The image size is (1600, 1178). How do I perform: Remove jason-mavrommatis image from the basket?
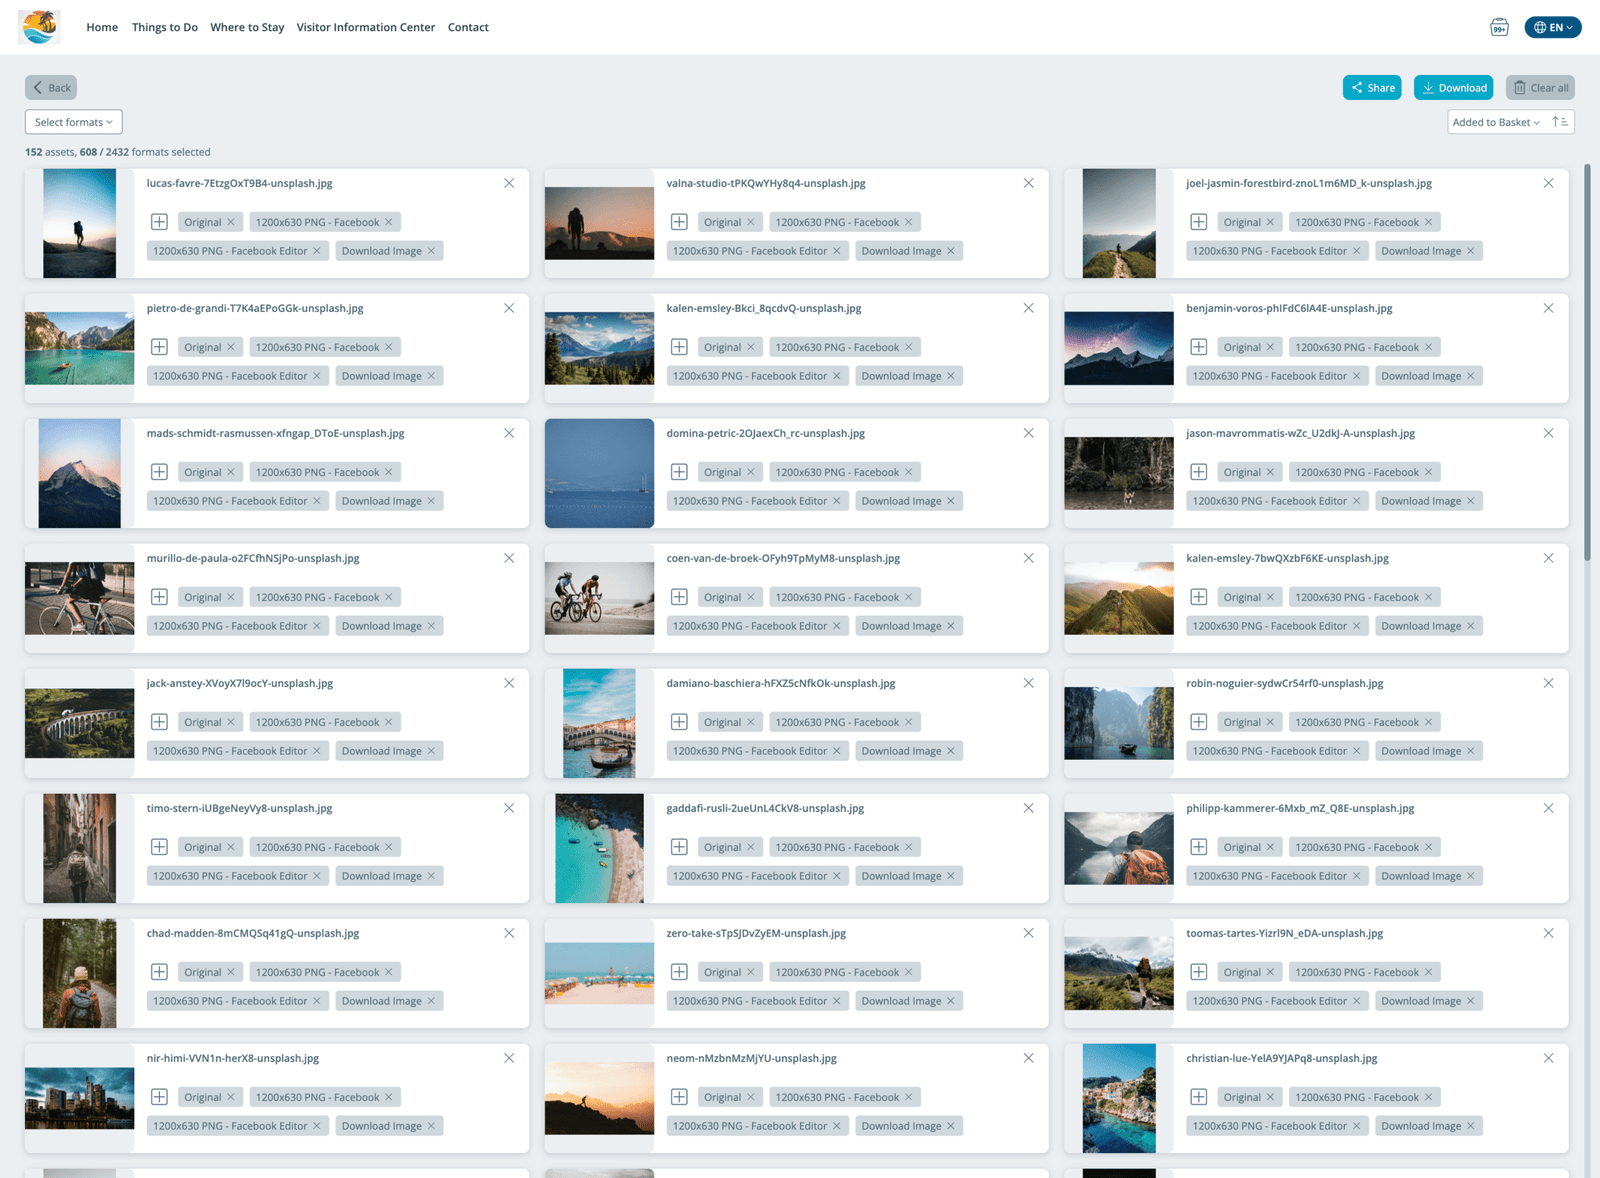tap(1548, 433)
